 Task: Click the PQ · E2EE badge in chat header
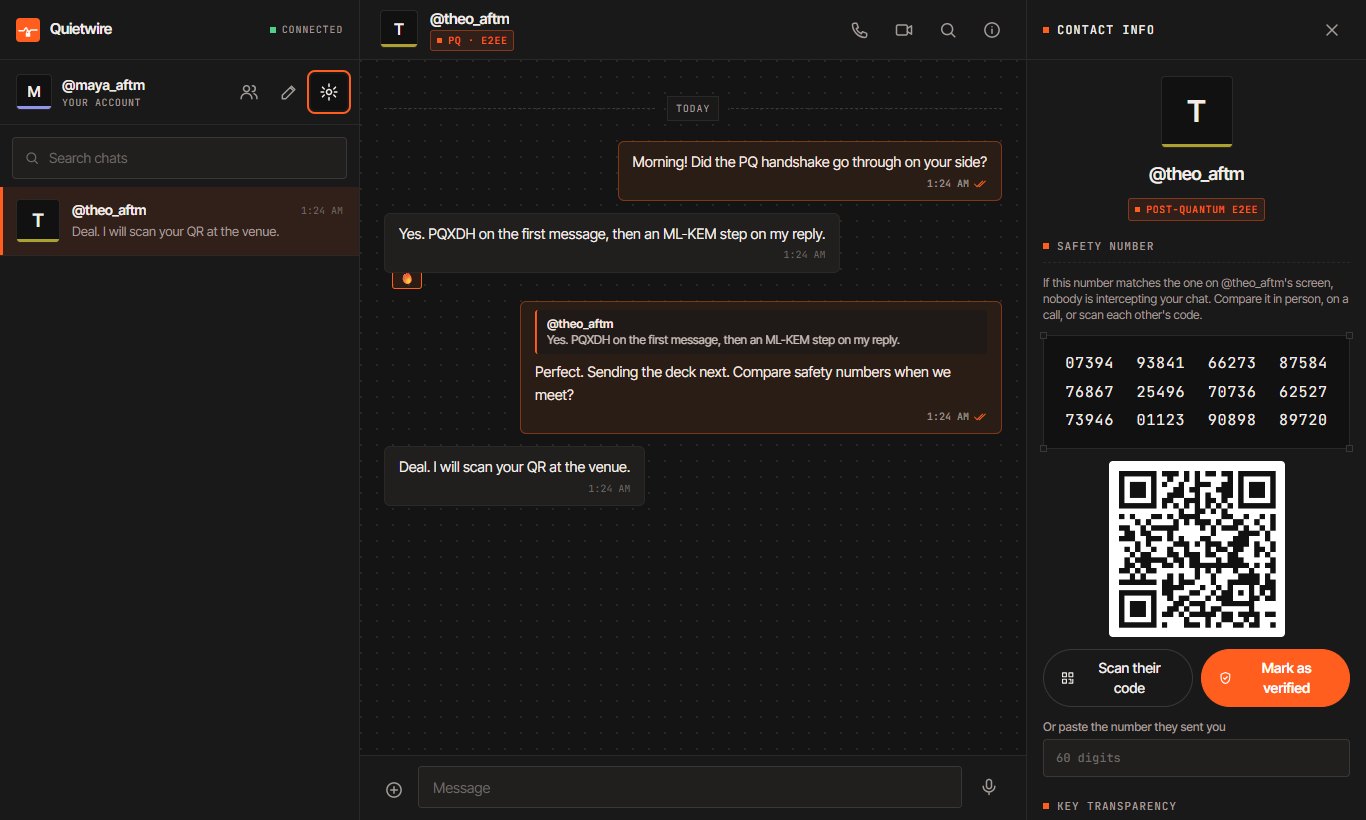click(x=472, y=40)
